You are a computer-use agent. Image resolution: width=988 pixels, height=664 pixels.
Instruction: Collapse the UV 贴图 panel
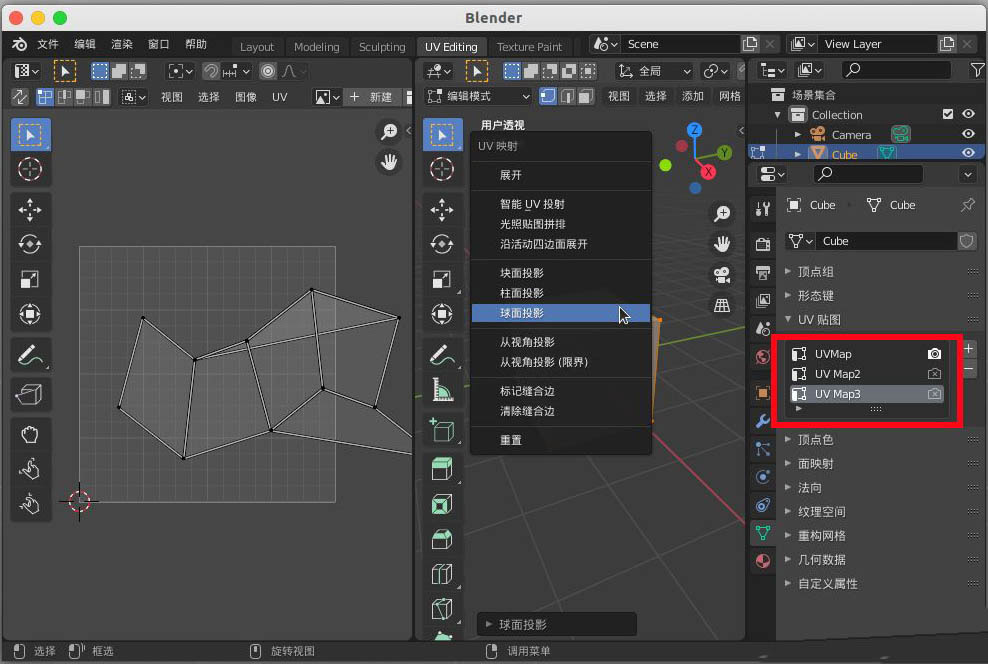(x=788, y=319)
